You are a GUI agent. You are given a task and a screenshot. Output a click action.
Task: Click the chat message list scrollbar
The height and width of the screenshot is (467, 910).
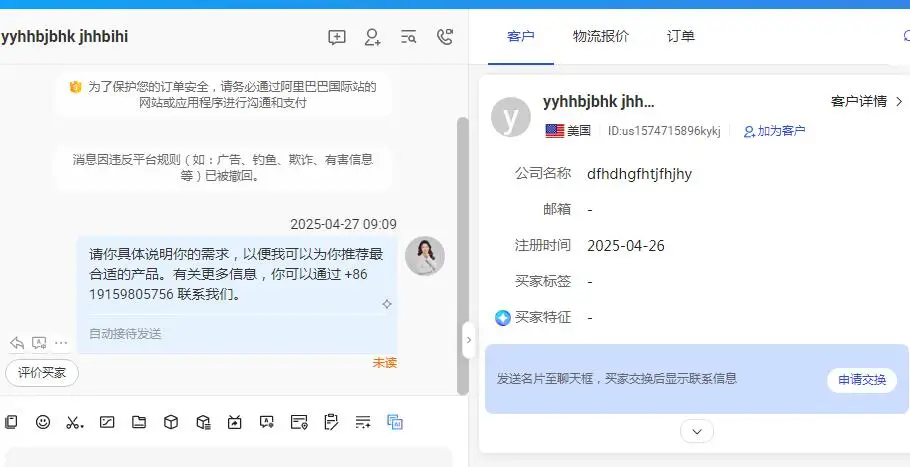point(463,255)
